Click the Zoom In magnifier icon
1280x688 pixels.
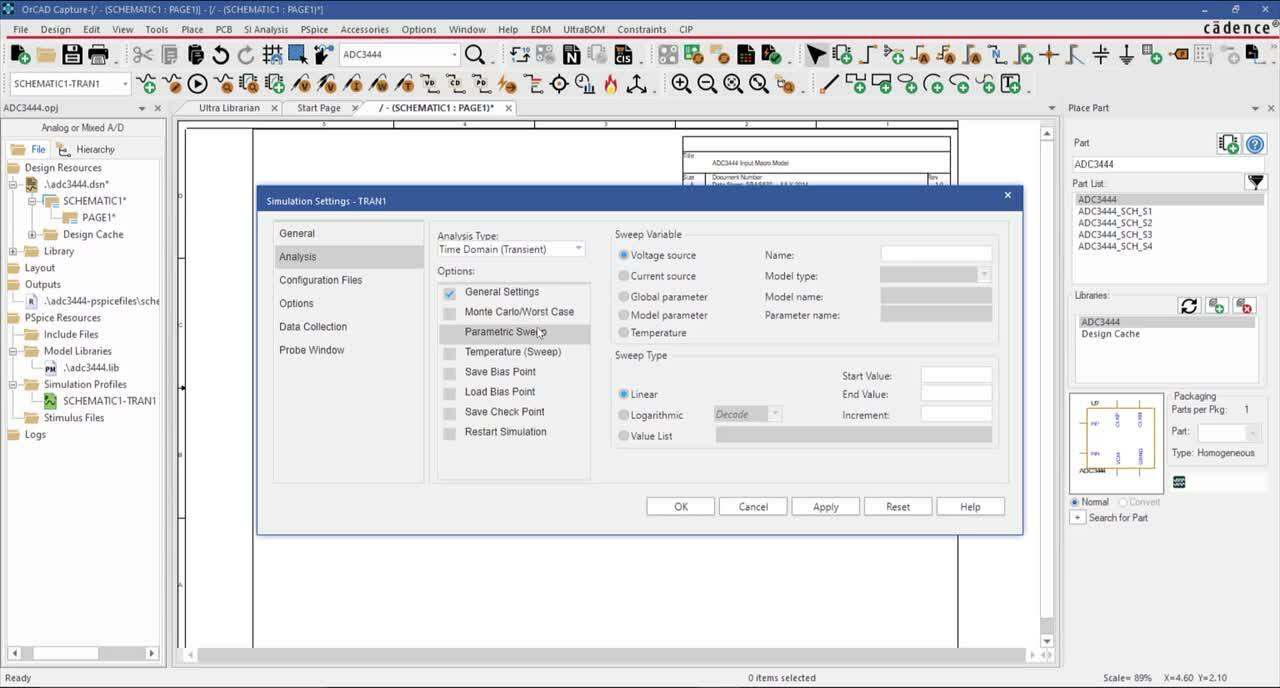coord(681,84)
